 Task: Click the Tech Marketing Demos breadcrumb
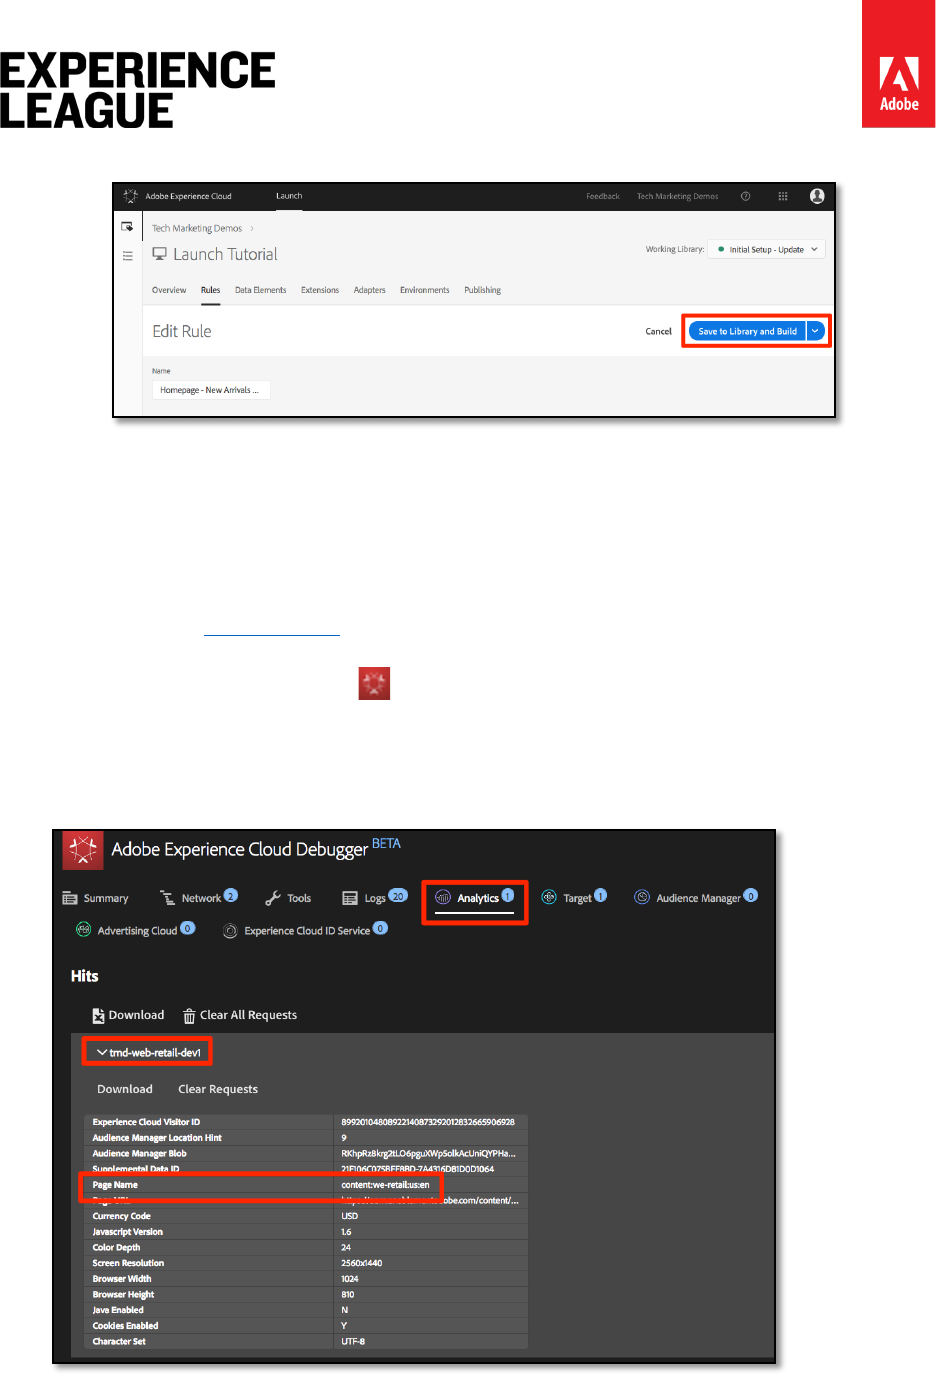coord(197,229)
